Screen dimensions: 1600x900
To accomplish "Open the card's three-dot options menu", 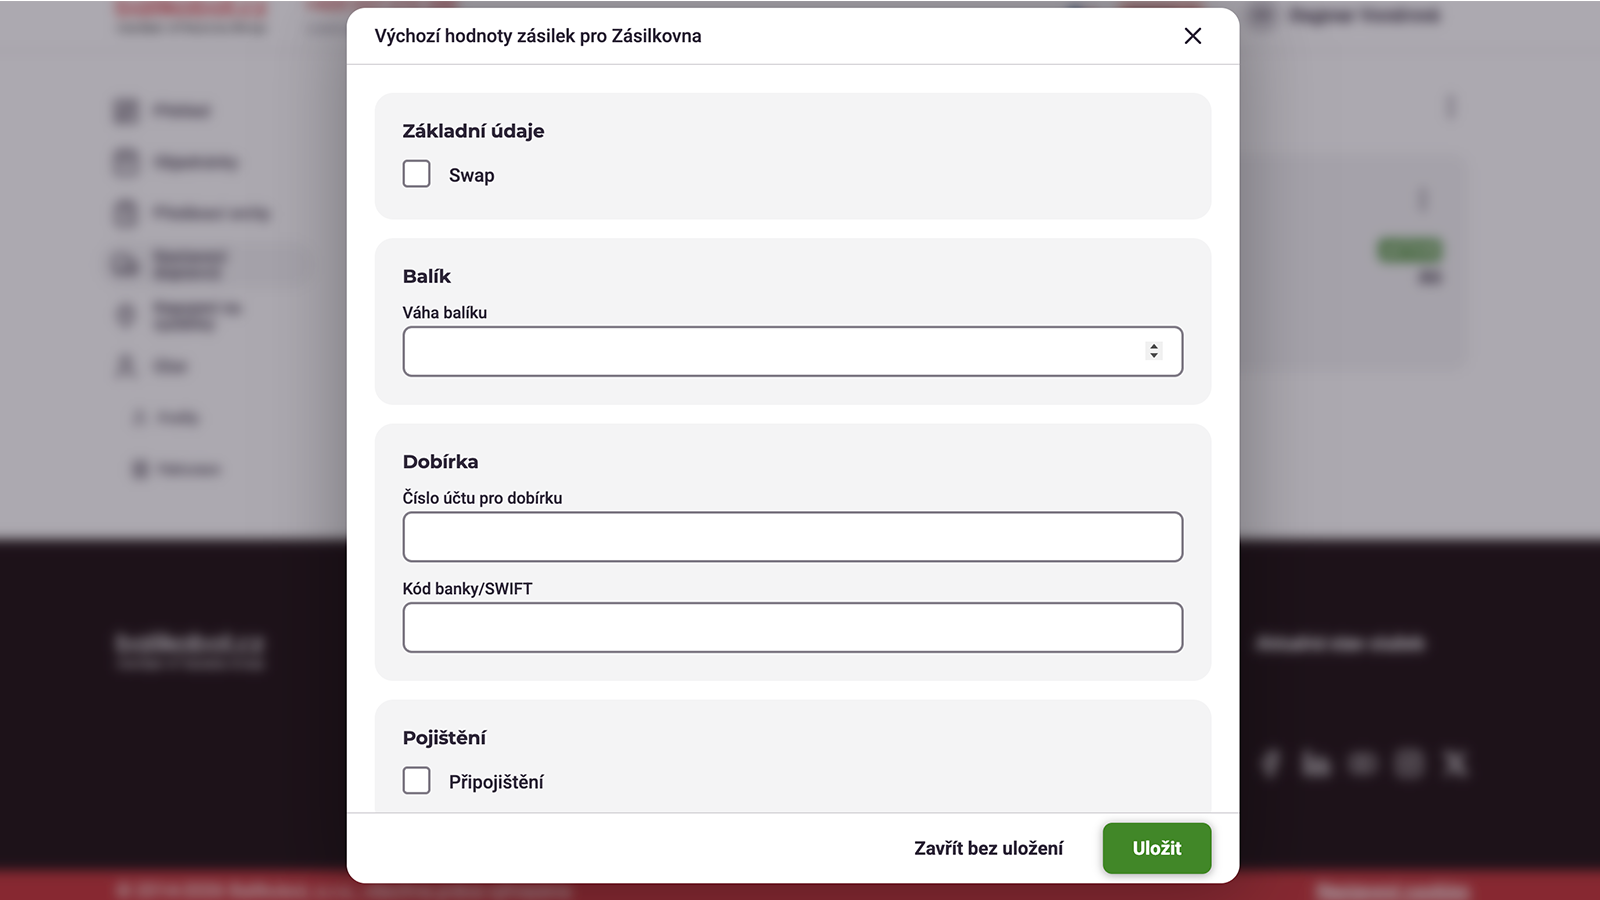I will click(1422, 199).
